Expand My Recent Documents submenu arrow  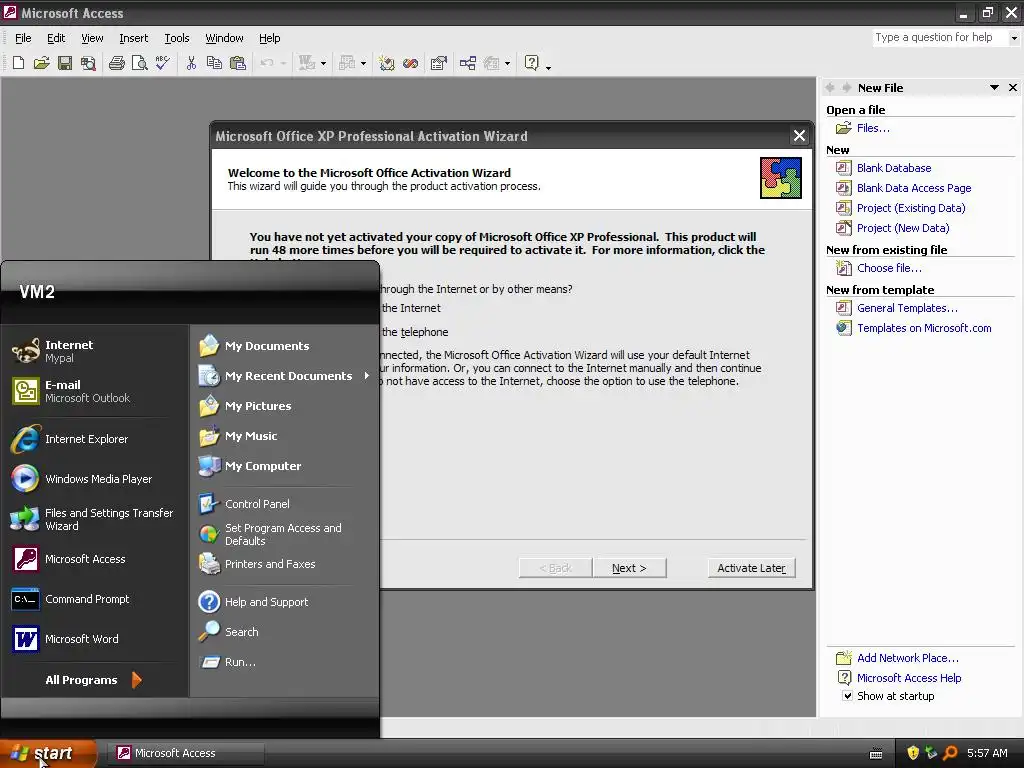coord(366,376)
